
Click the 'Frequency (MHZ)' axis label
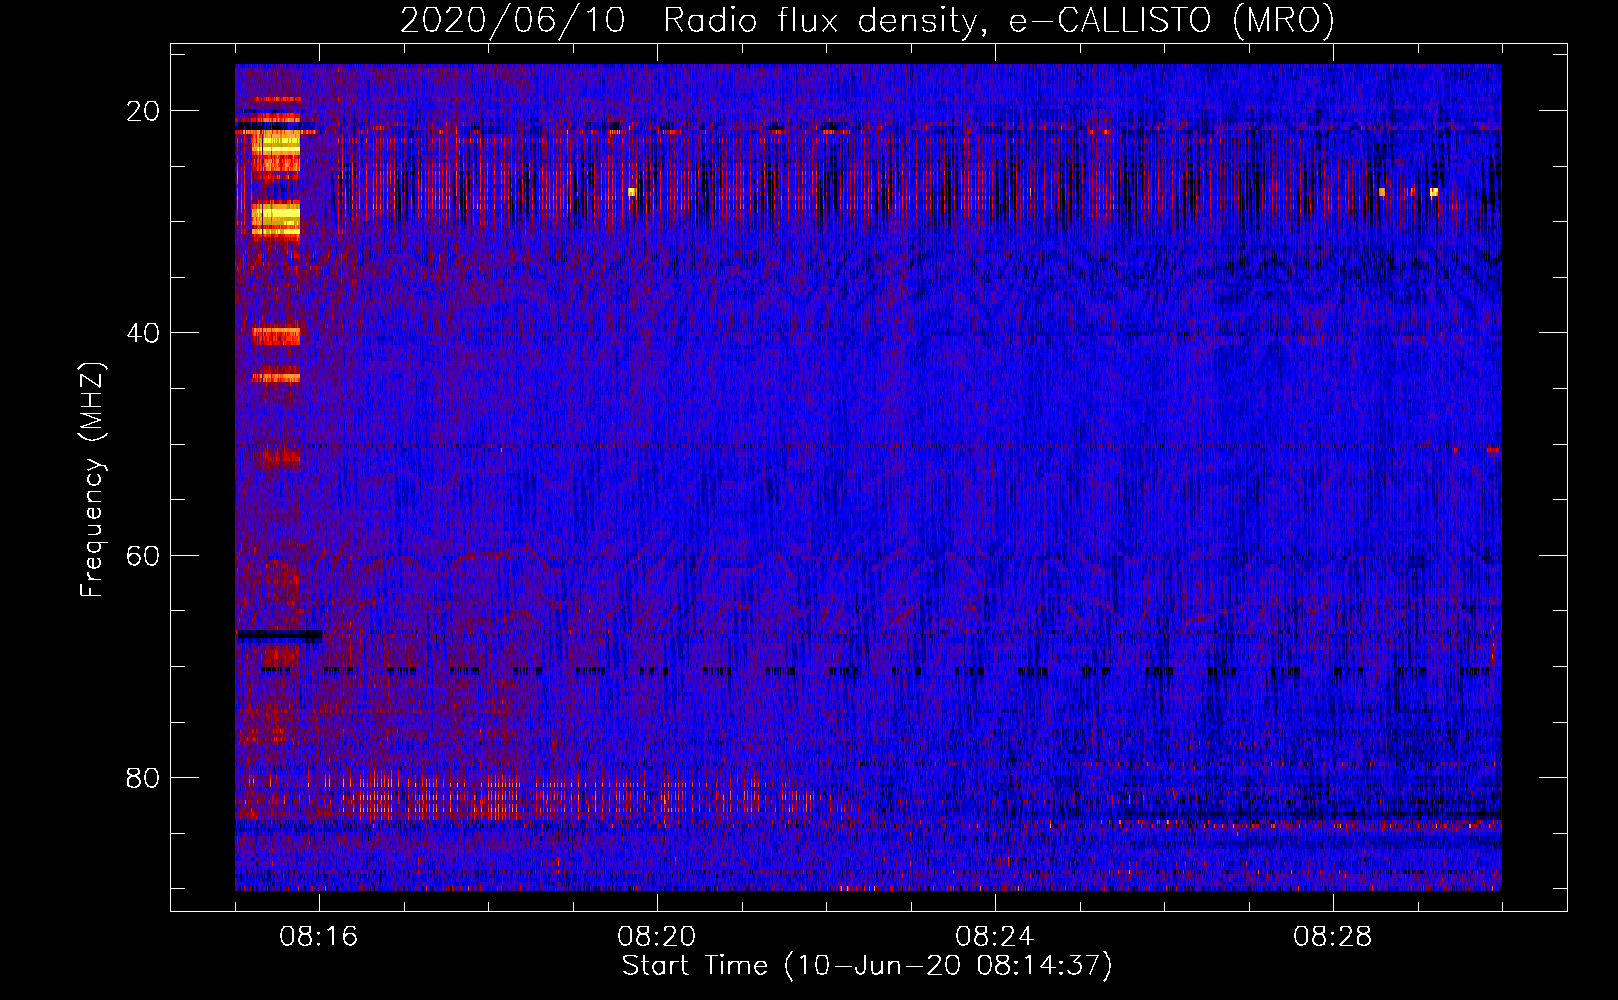coord(92,480)
